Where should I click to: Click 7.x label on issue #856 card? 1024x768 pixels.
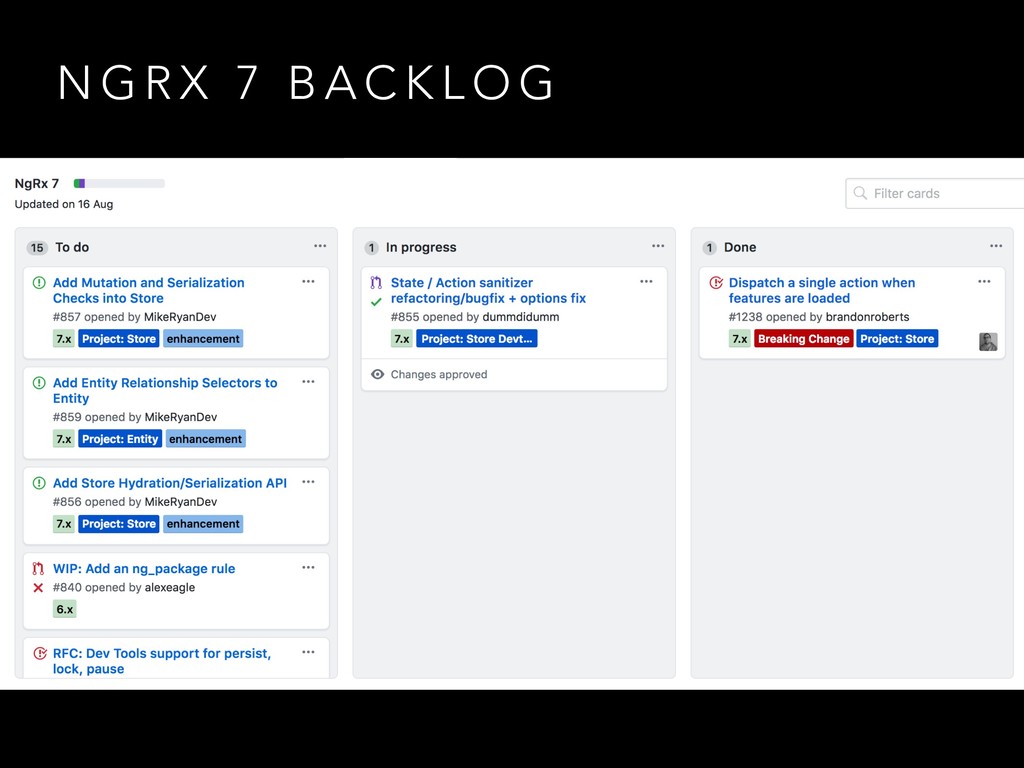pyautogui.click(x=64, y=524)
